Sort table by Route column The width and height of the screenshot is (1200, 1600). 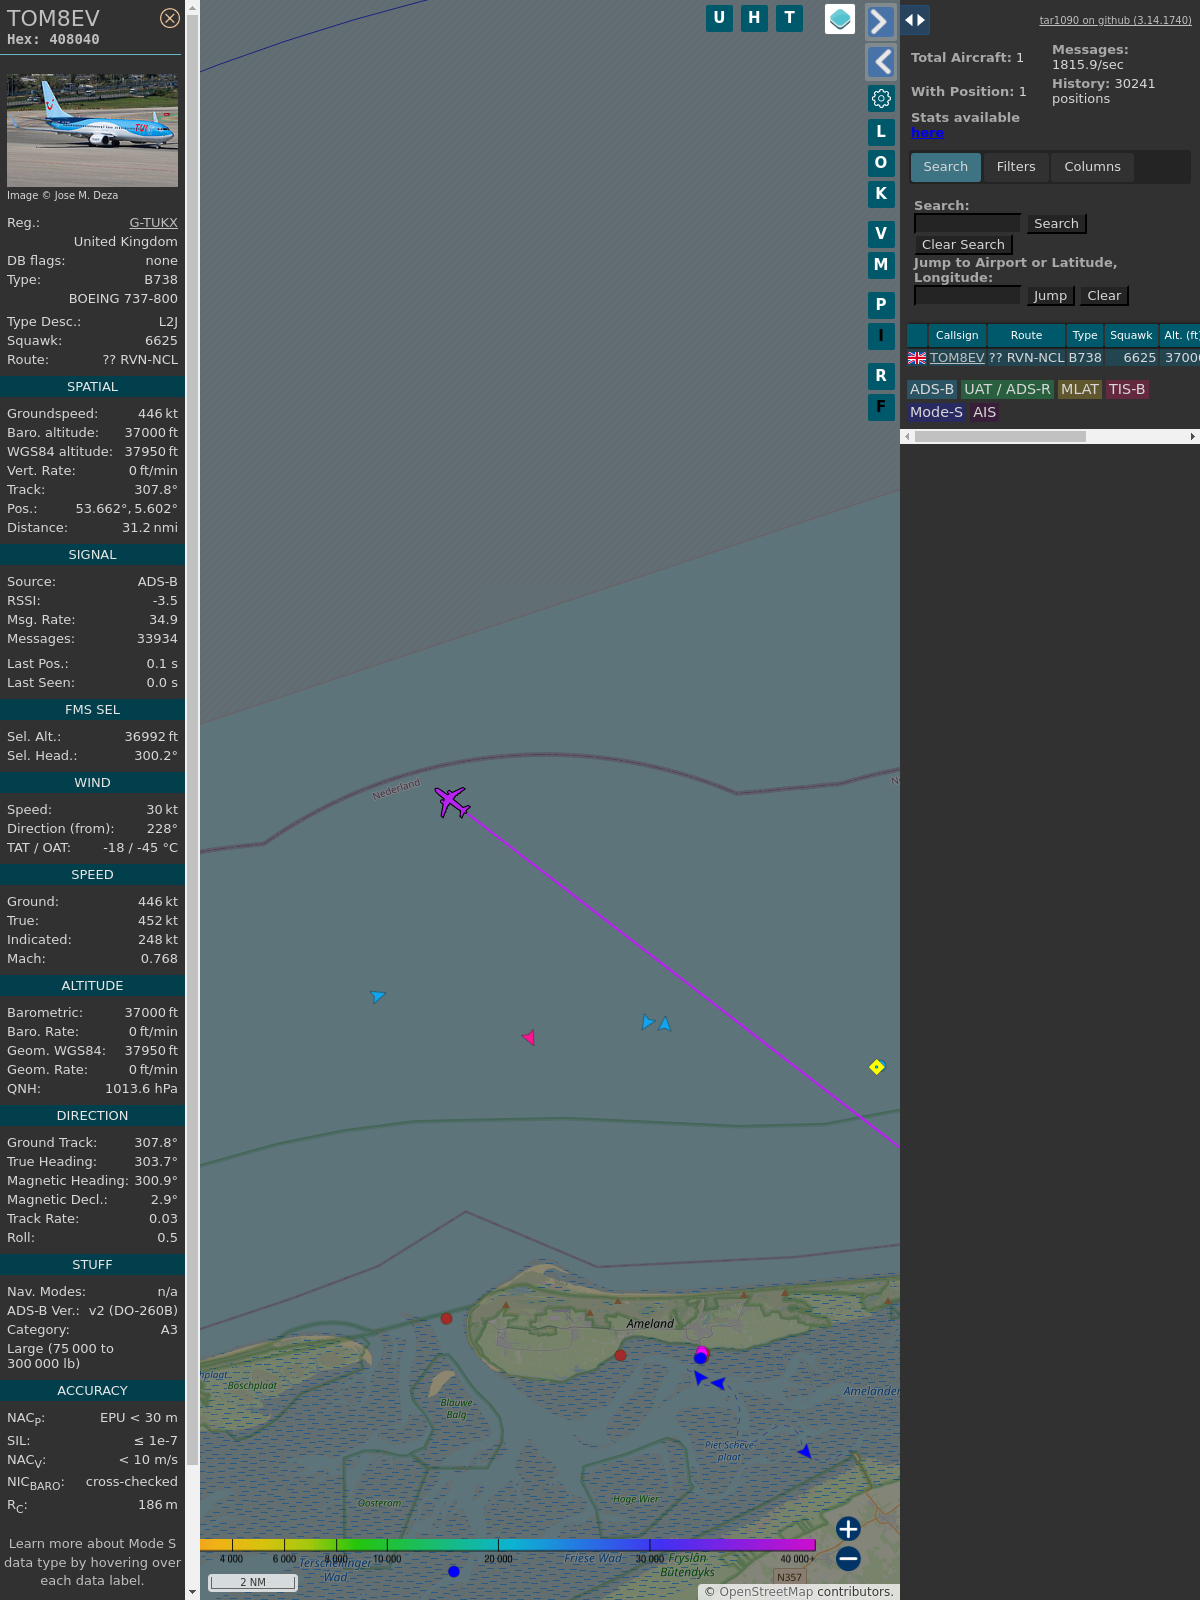(x=1026, y=335)
